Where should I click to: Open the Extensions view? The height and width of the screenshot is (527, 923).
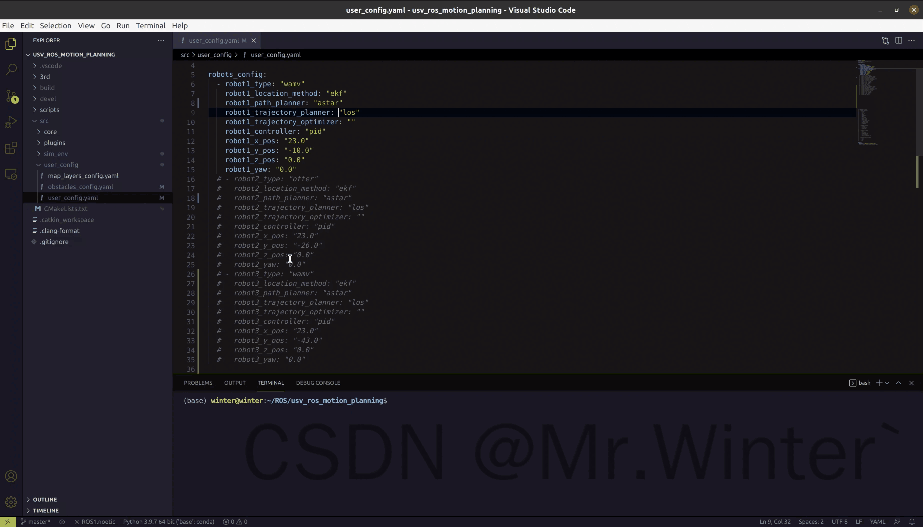tap(11, 148)
